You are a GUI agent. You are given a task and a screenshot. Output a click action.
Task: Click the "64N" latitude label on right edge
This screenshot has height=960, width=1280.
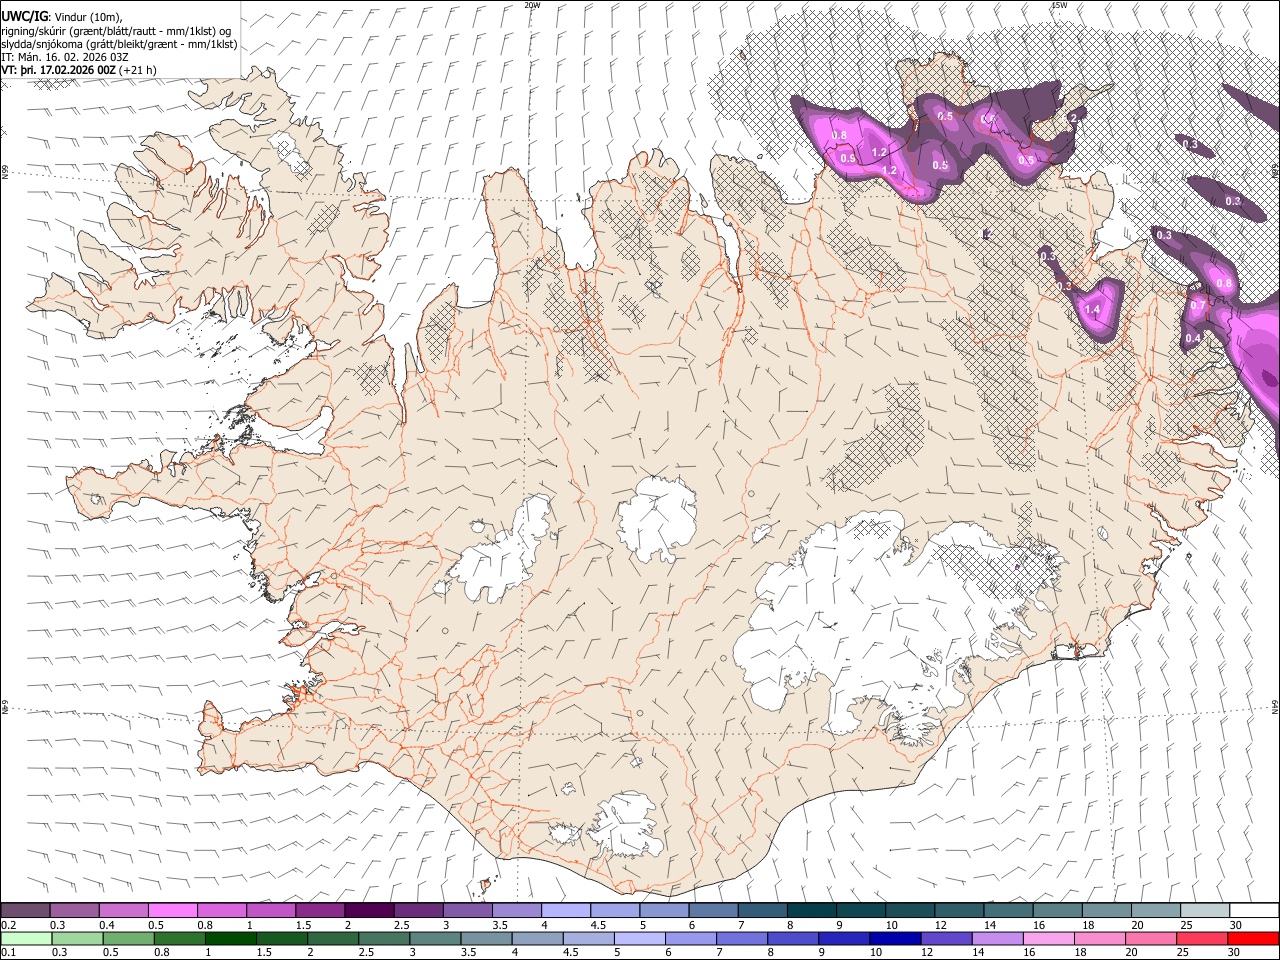(x=1275, y=706)
